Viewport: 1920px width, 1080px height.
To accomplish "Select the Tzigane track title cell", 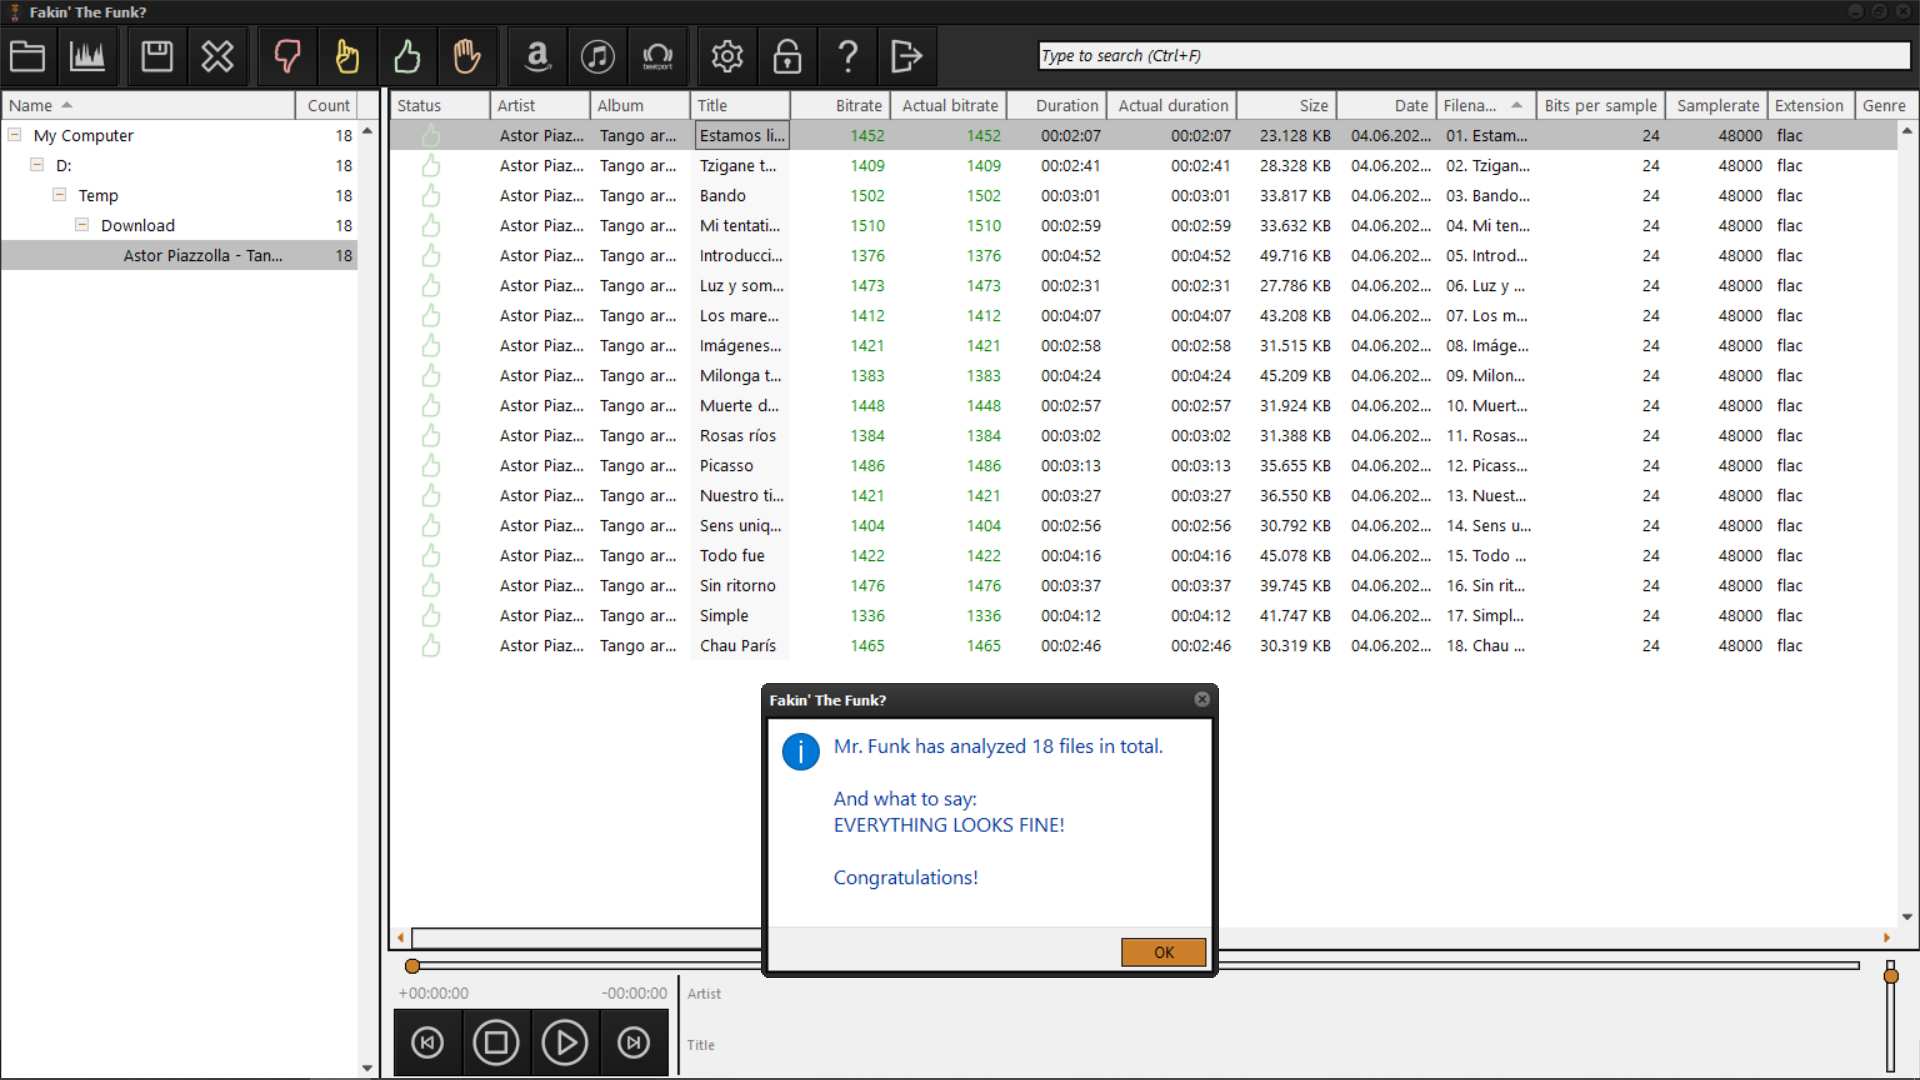I will 741,165.
